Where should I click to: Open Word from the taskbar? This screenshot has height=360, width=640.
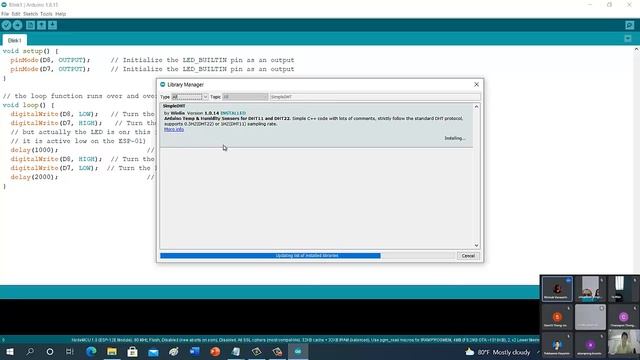(x=195, y=351)
